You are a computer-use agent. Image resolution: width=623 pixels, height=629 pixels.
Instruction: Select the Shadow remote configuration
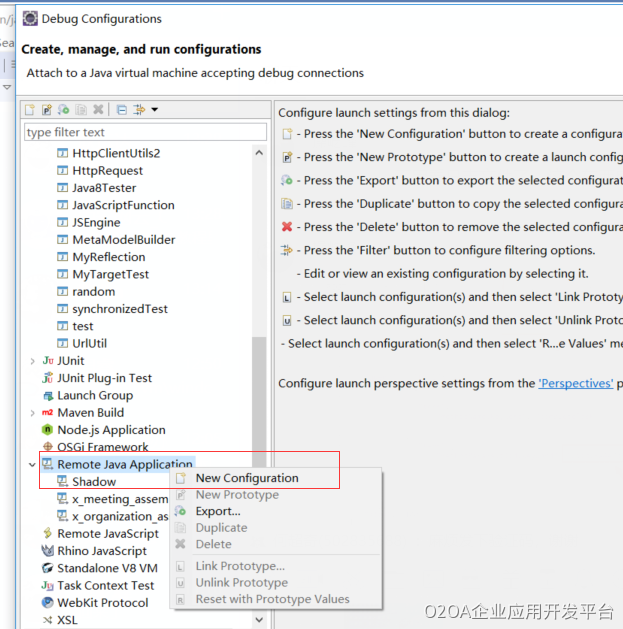tap(93, 482)
